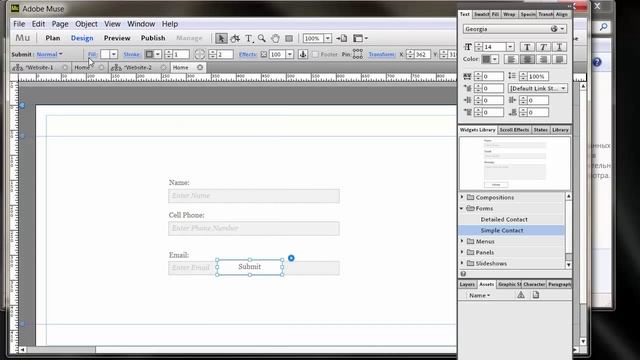Screen dimensions: 640x360
Task: Click the Transform label link
Action: tap(381, 54)
